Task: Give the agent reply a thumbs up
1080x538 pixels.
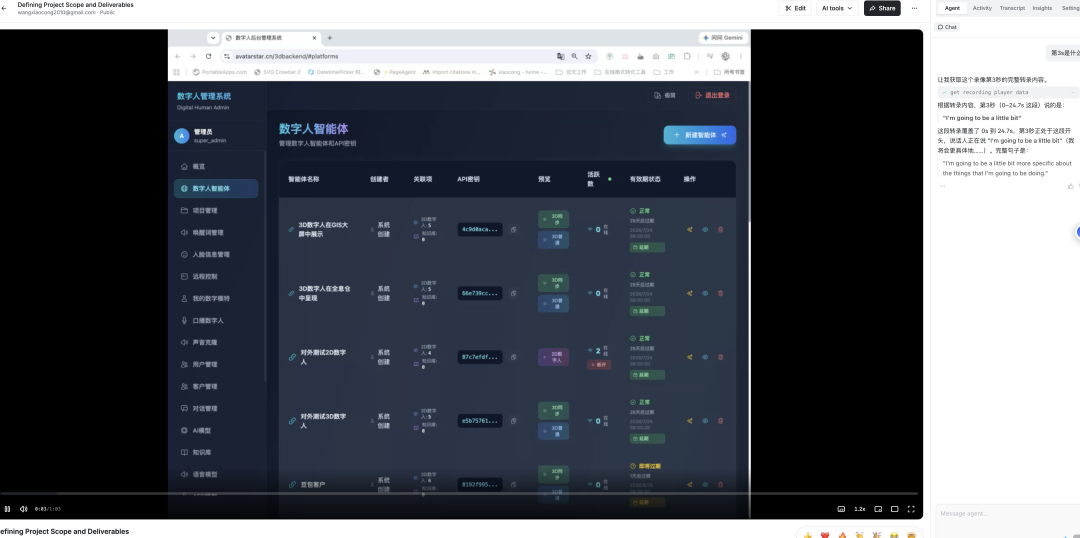Action: 1070,186
